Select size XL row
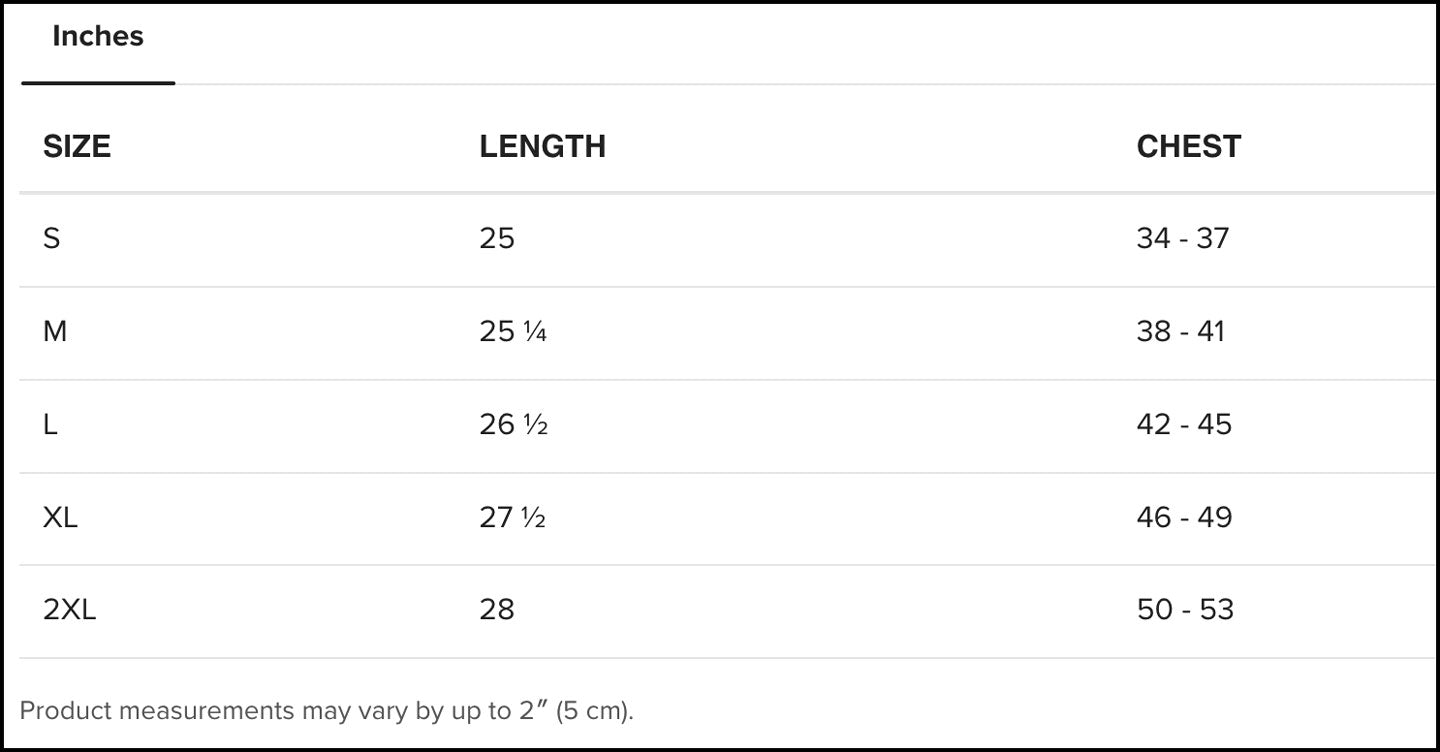The height and width of the screenshot is (752, 1440). point(58,517)
